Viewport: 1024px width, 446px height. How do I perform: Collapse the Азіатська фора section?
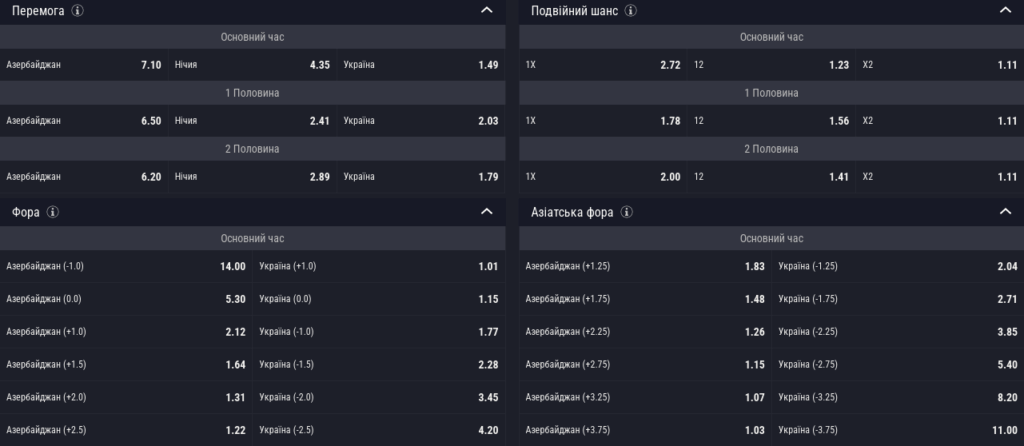1006,212
